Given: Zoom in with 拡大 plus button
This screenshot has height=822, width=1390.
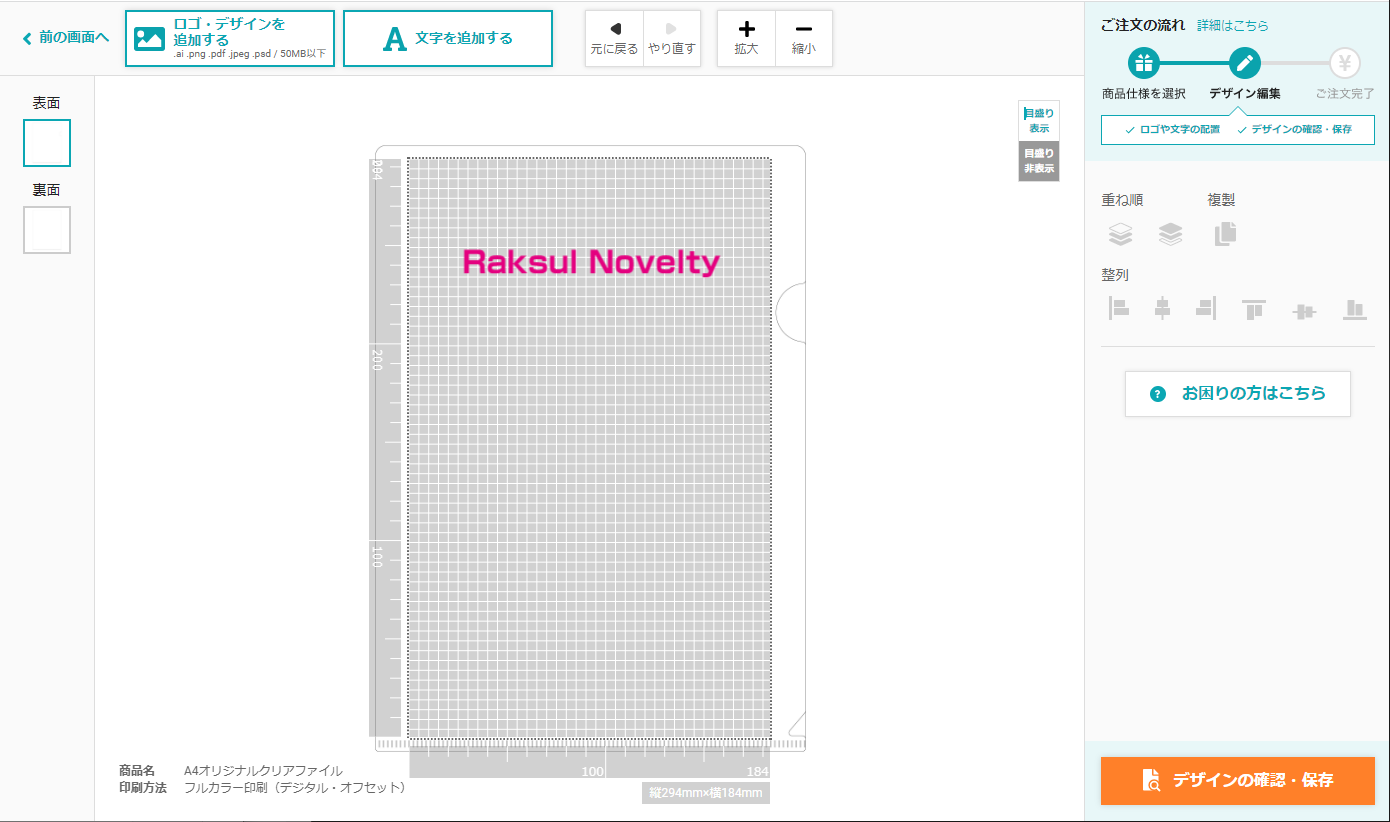Looking at the screenshot, I should click(x=746, y=39).
